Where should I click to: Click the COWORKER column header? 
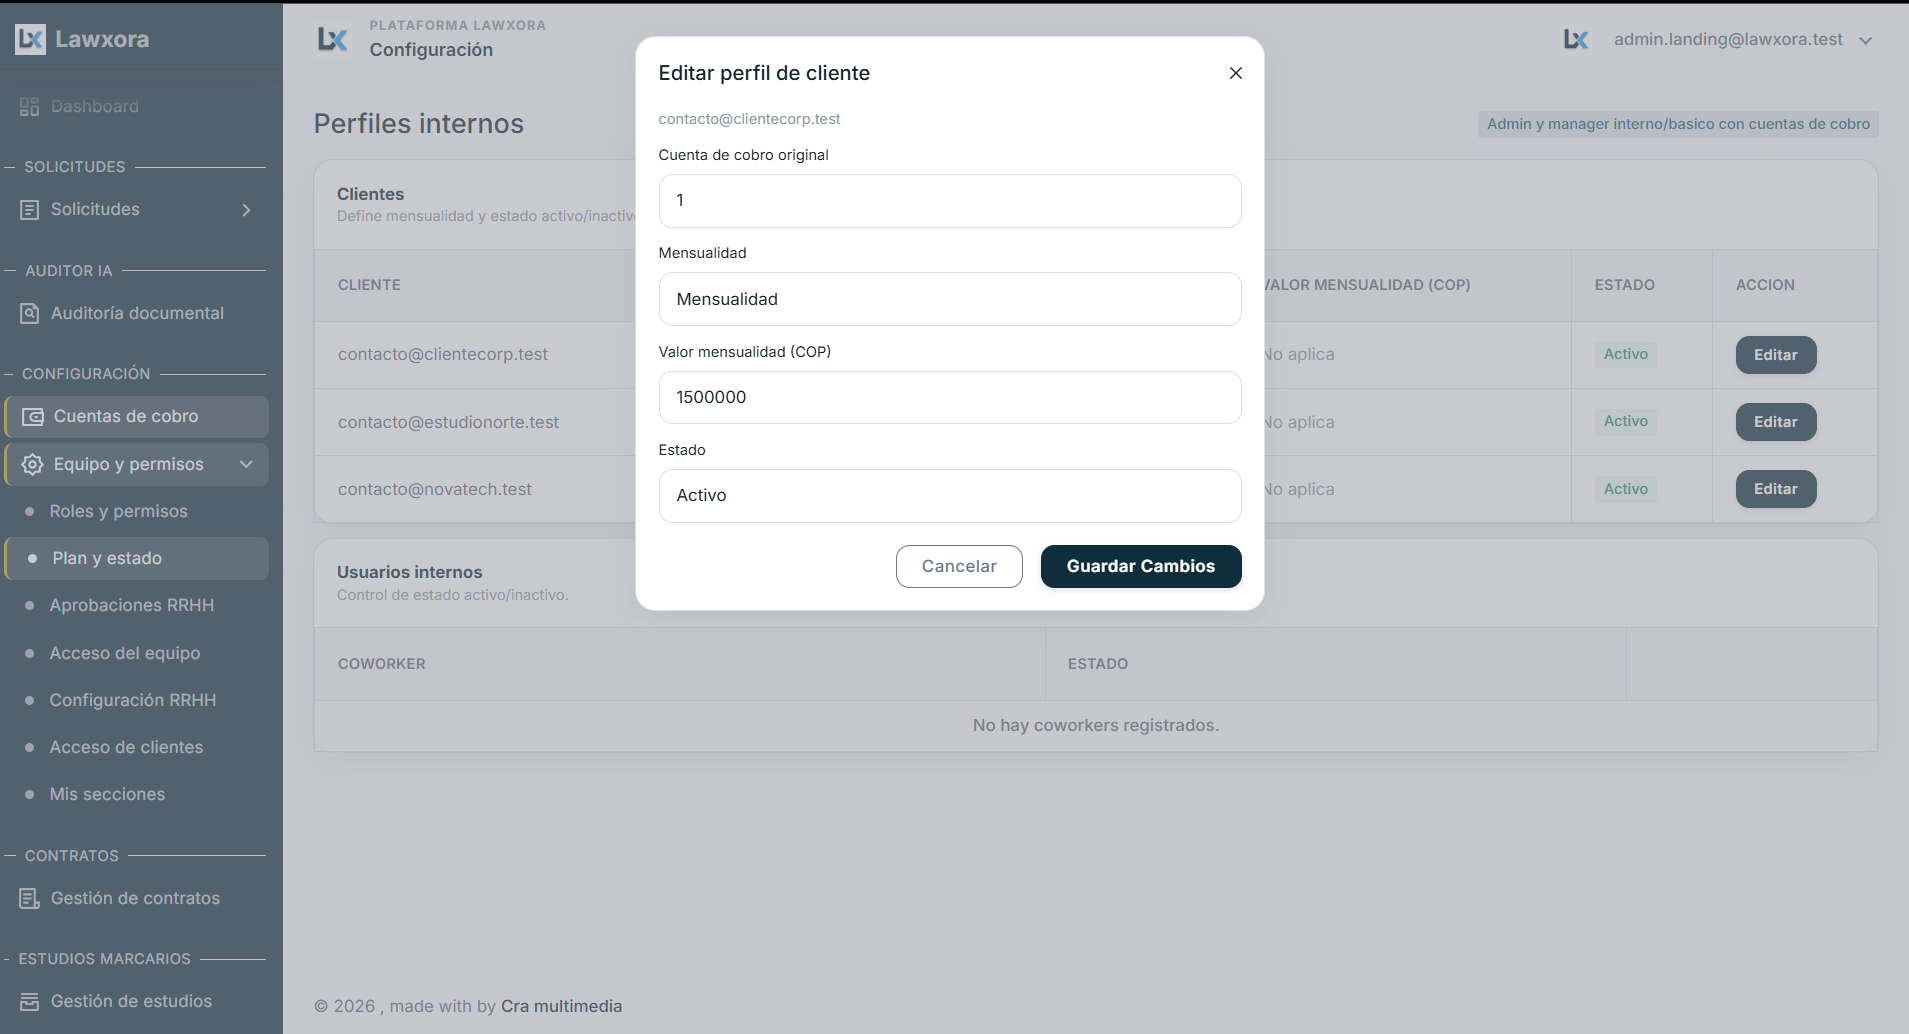pos(381,664)
